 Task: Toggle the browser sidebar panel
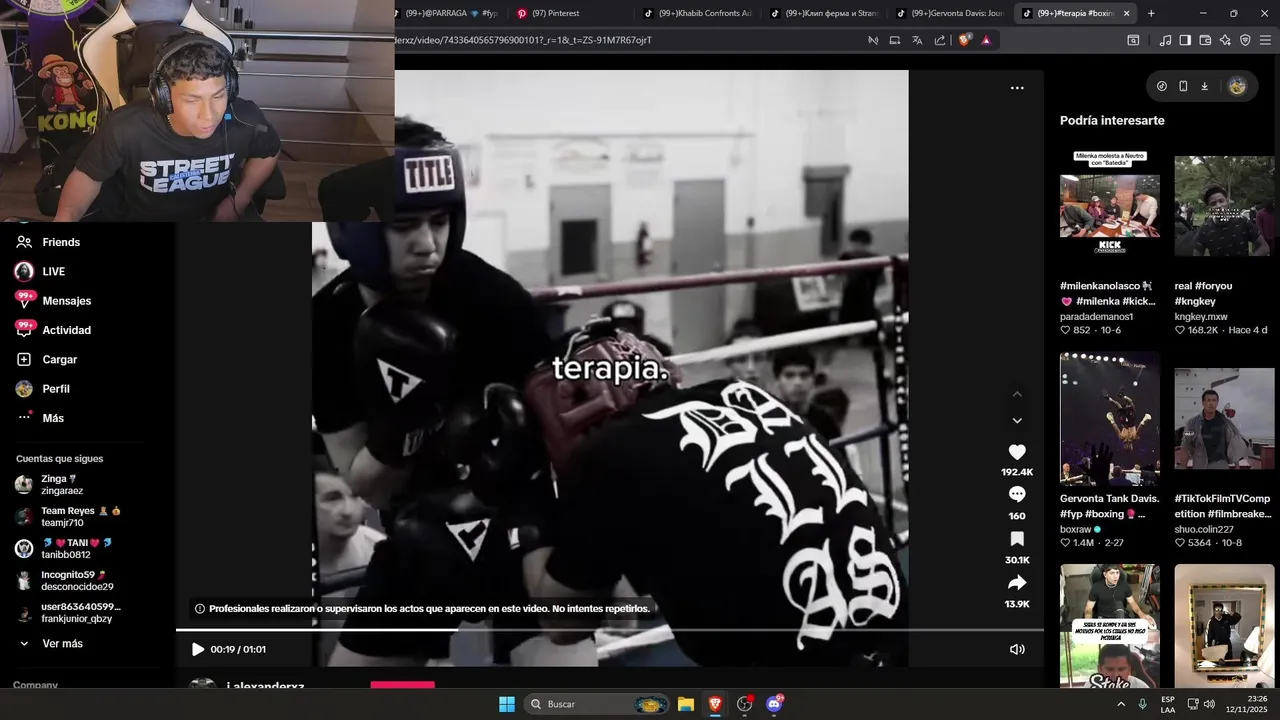(x=1185, y=40)
